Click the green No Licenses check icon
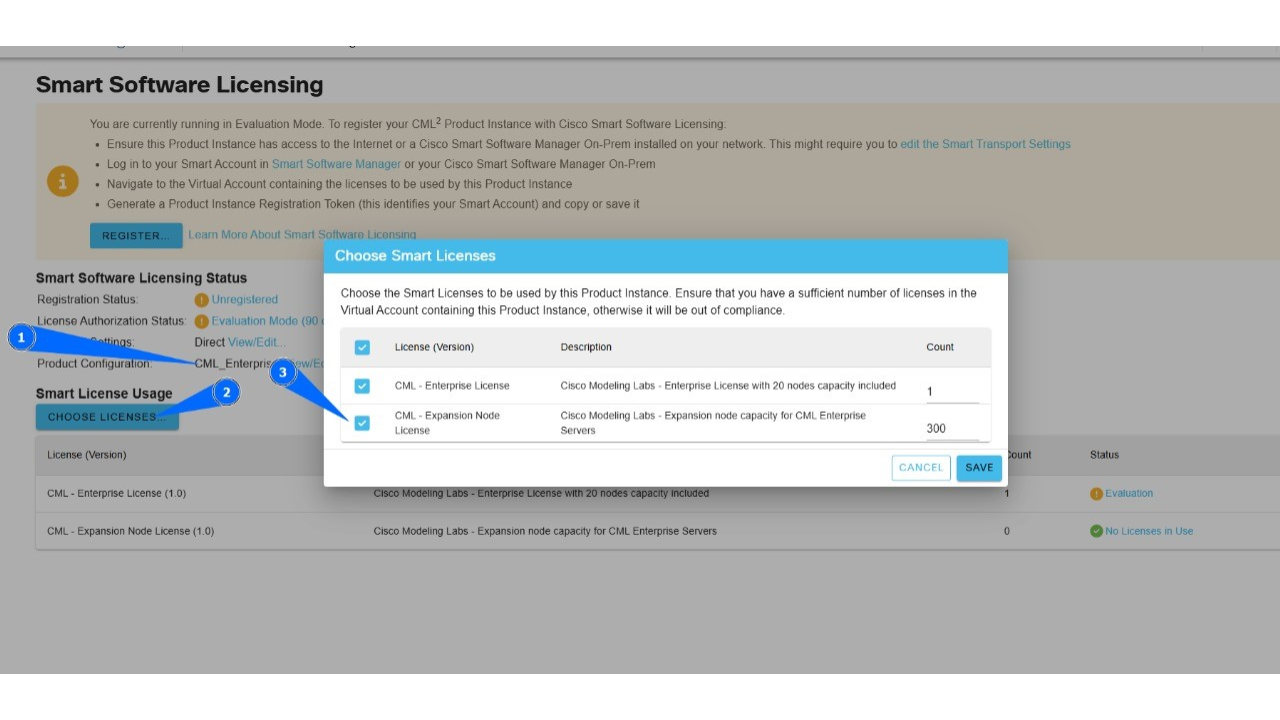Viewport: 1280px width, 720px height. [x=1096, y=531]
